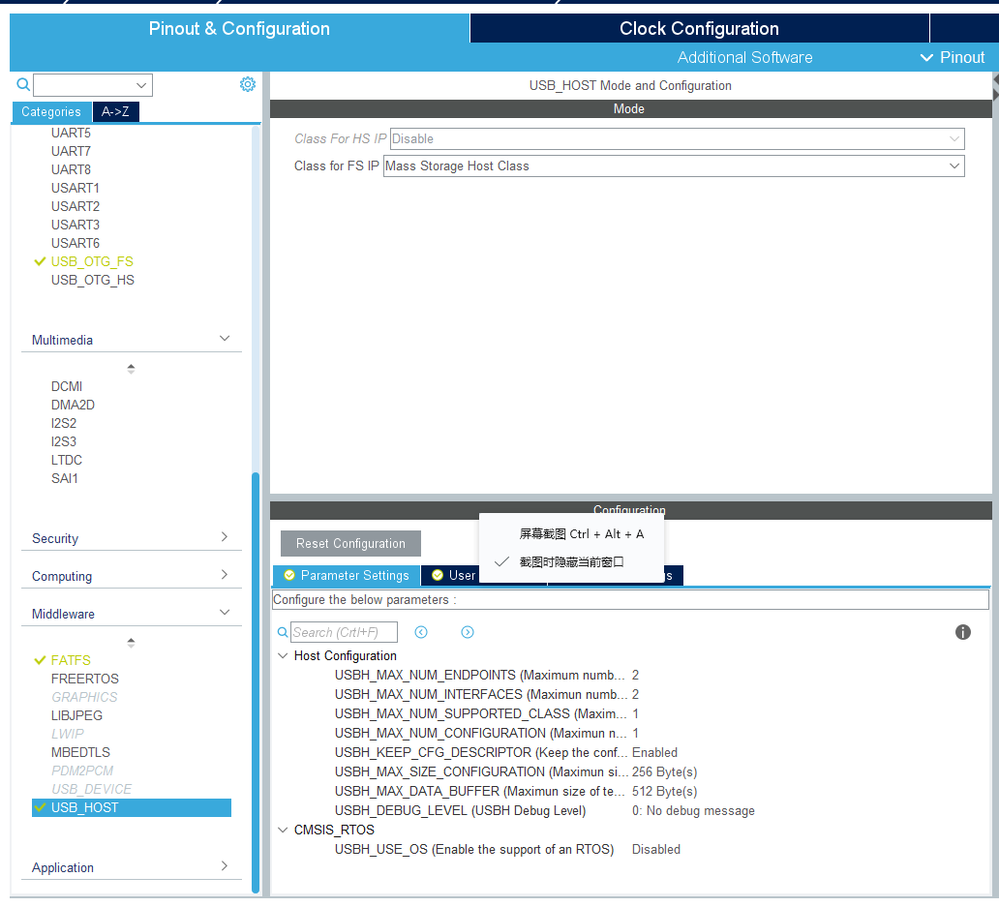This screenshot has width=999, height=906.
Task: Open the gear settings icon in categories panel
Action: coord(248,84)
